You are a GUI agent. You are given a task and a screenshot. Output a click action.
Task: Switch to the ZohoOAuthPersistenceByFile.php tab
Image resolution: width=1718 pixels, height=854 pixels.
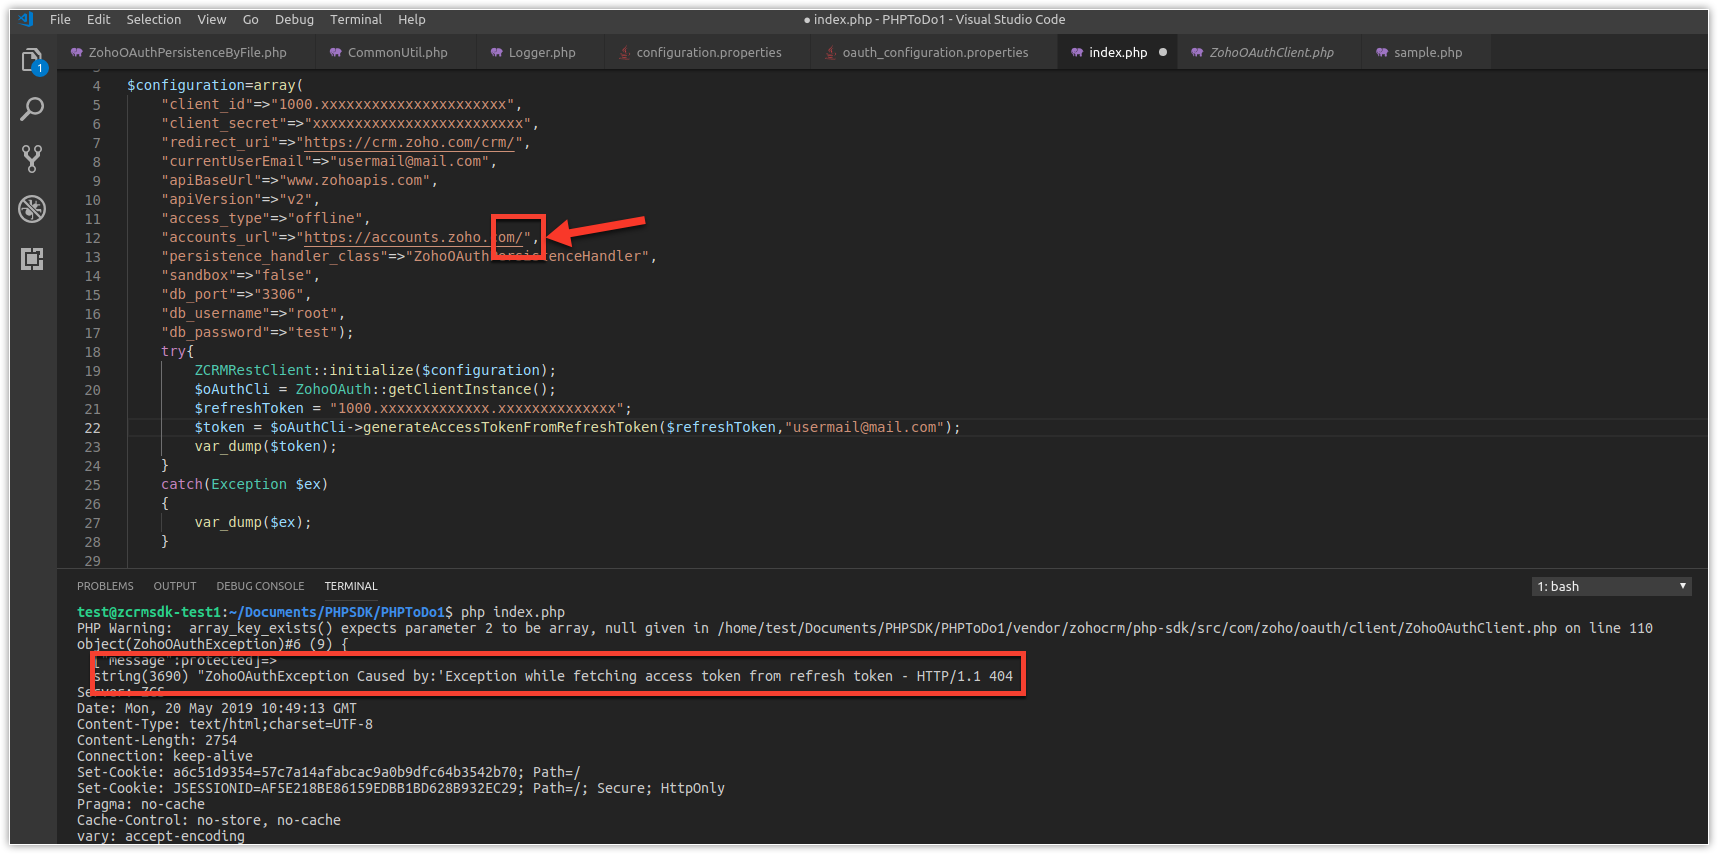pos(187,52)
